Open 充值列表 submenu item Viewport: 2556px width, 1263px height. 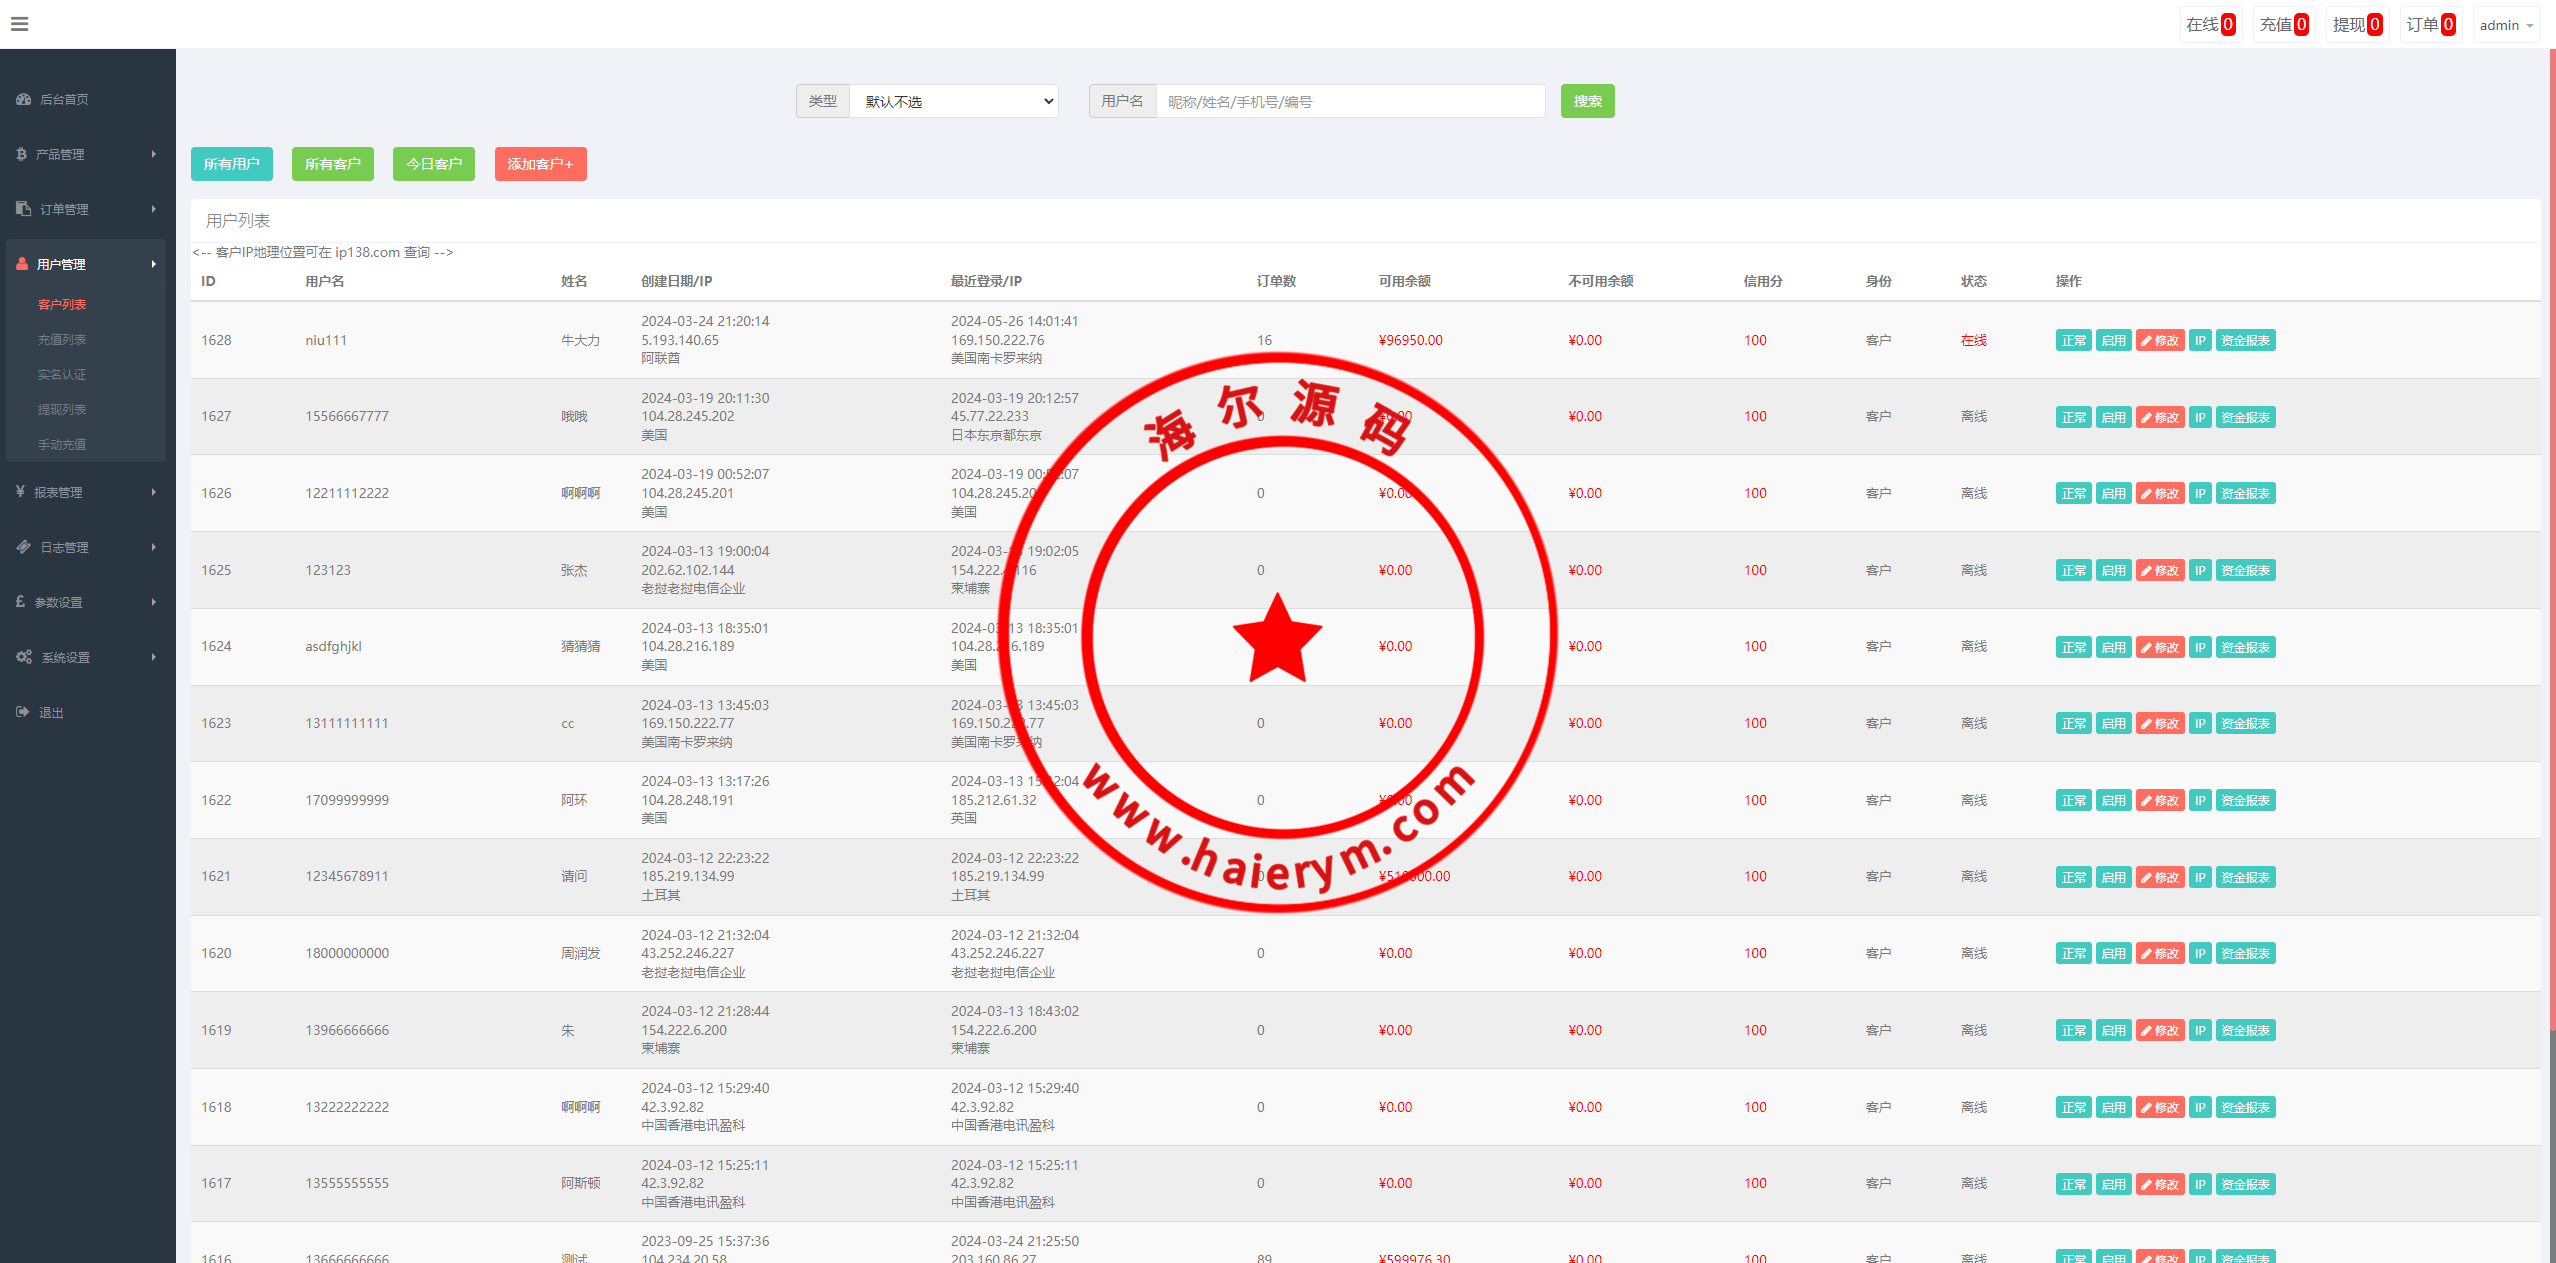[x=62, y=340]
